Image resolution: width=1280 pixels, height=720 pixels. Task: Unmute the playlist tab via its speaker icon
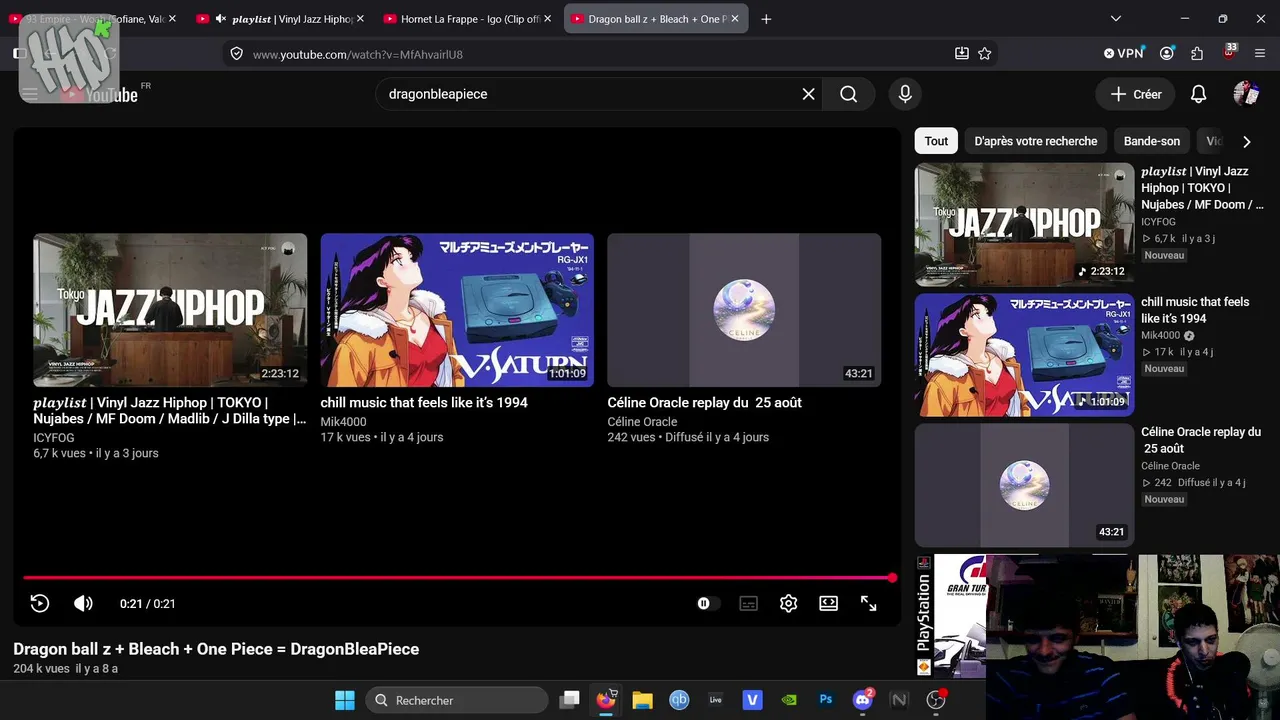(x=221, y=19)
